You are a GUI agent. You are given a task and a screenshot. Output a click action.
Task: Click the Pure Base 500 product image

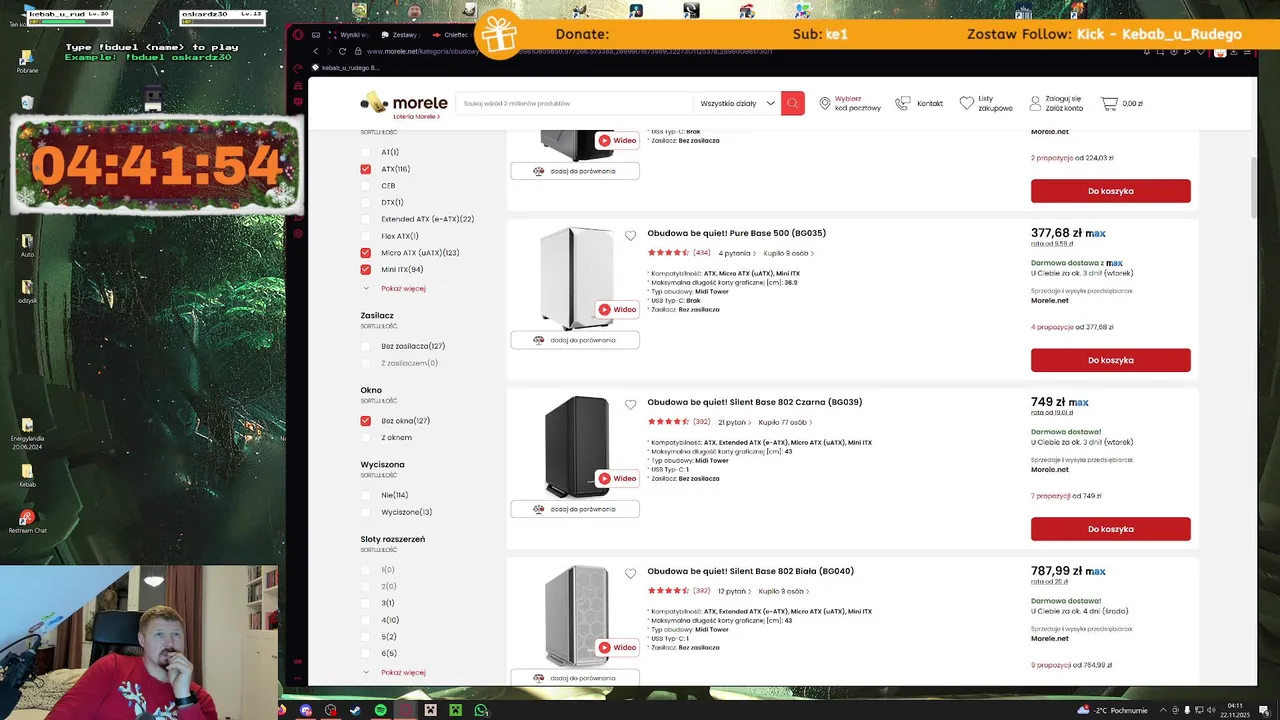(x=576, y=279)
